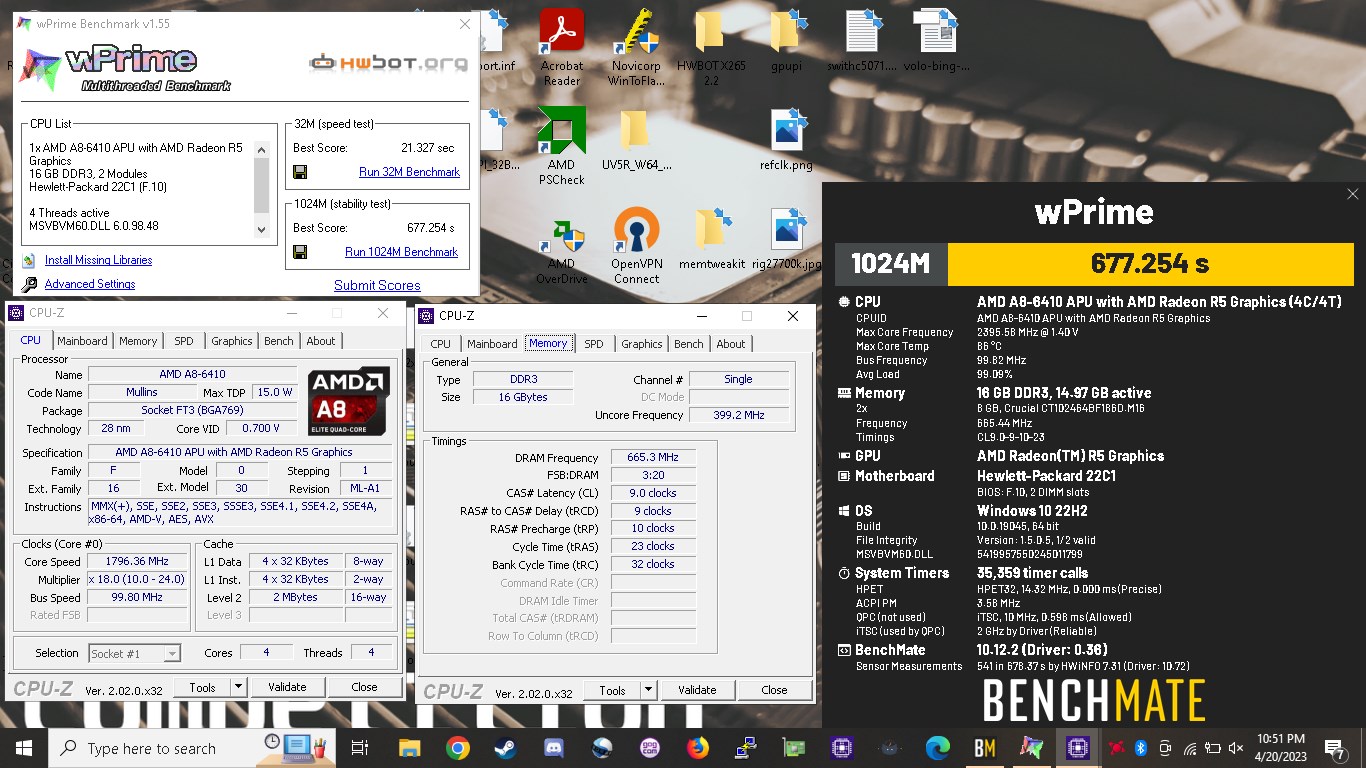Switch to Bench tab in Processor CPU-Z window
1366x768 pixels.
click(279, 341)
